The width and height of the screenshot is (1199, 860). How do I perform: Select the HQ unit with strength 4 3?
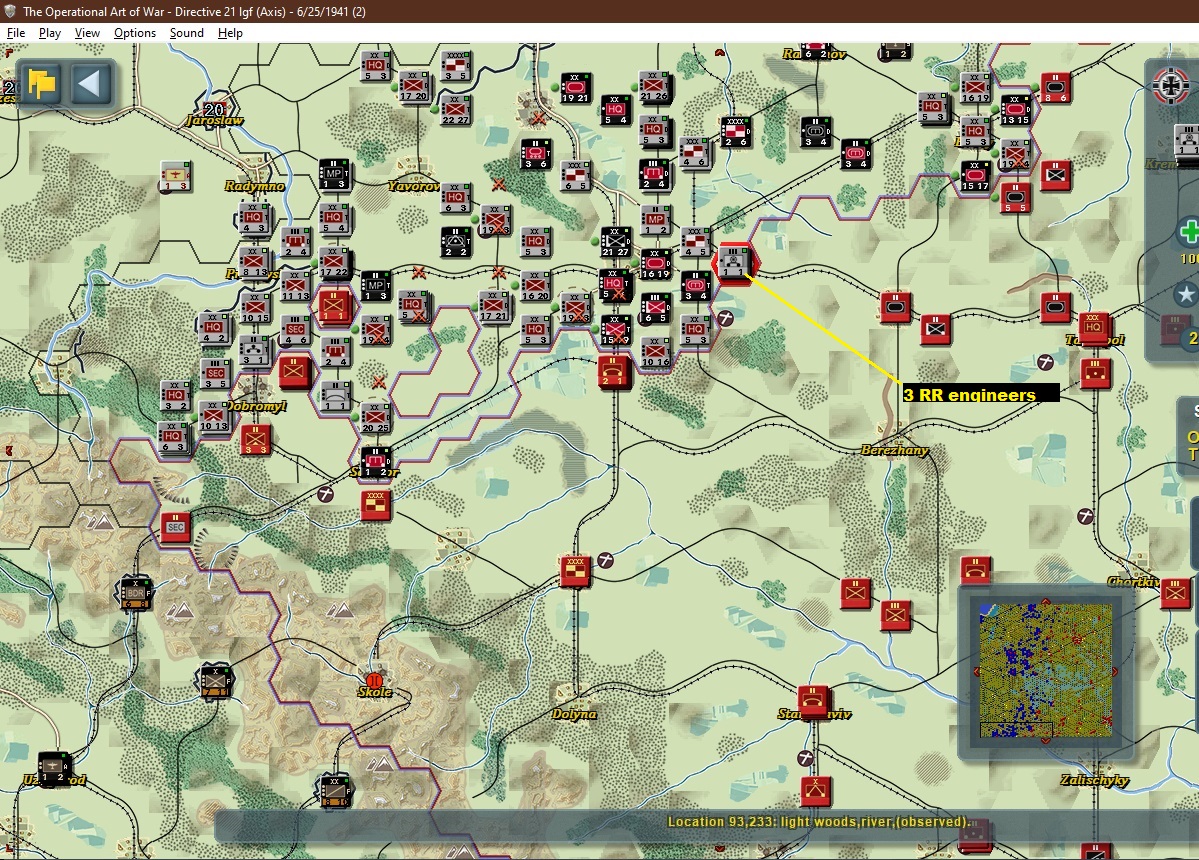pyautogui.click(x=253, y=219)
